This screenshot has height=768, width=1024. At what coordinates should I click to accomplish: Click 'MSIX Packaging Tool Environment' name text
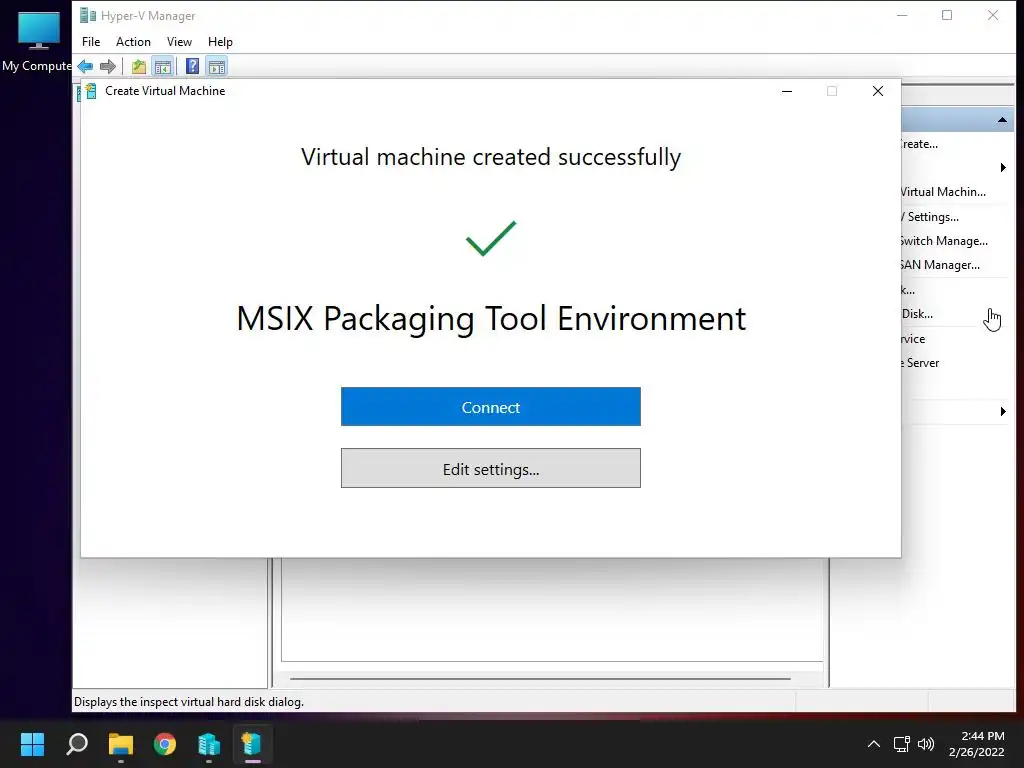point(490,319)
